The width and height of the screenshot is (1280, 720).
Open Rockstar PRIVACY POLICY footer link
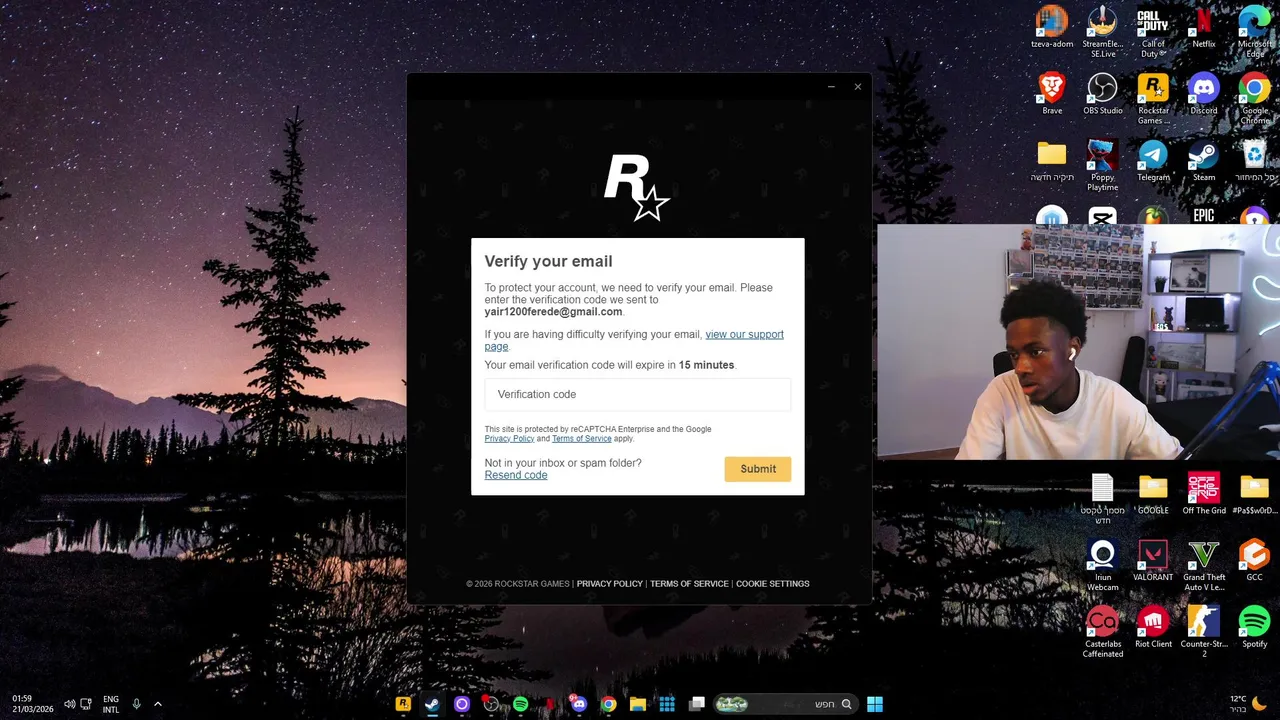(610, 584)
